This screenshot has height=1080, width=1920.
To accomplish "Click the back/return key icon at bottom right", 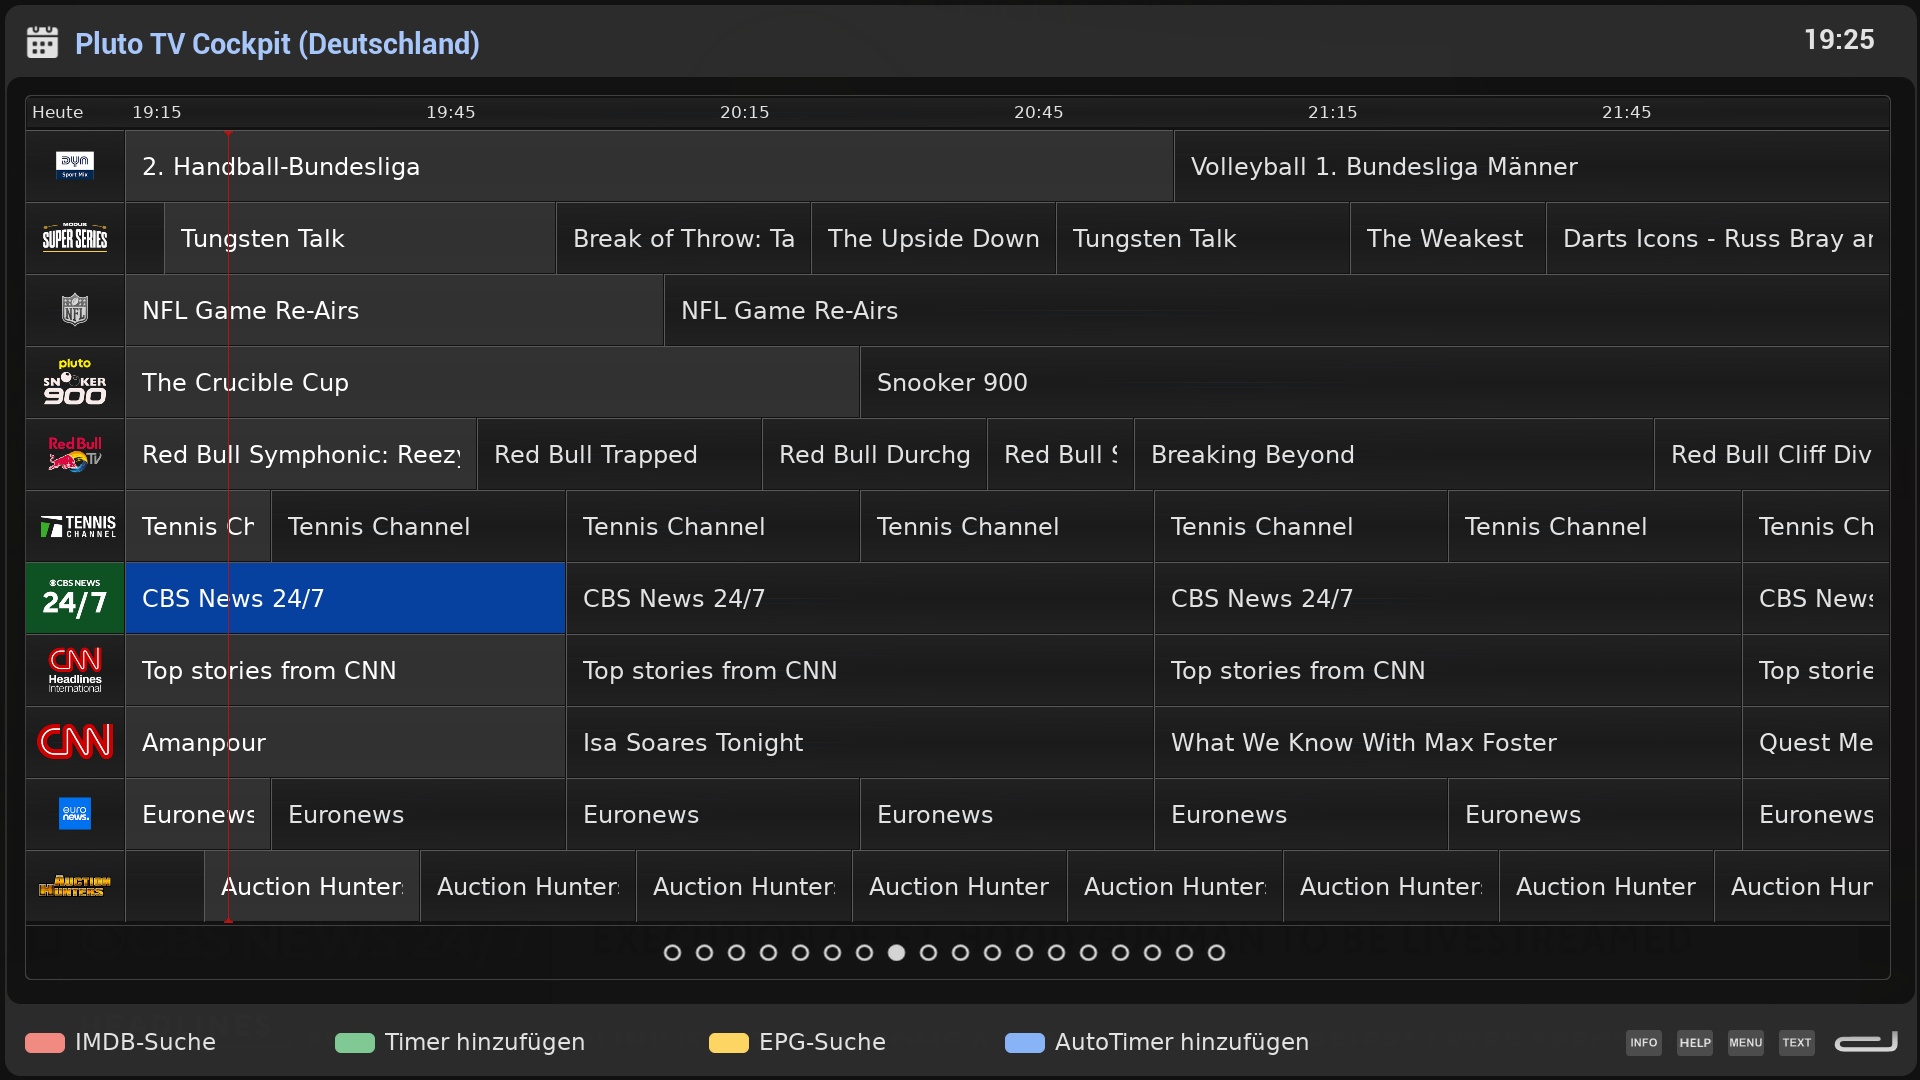I will [x=1865, y=1042].
